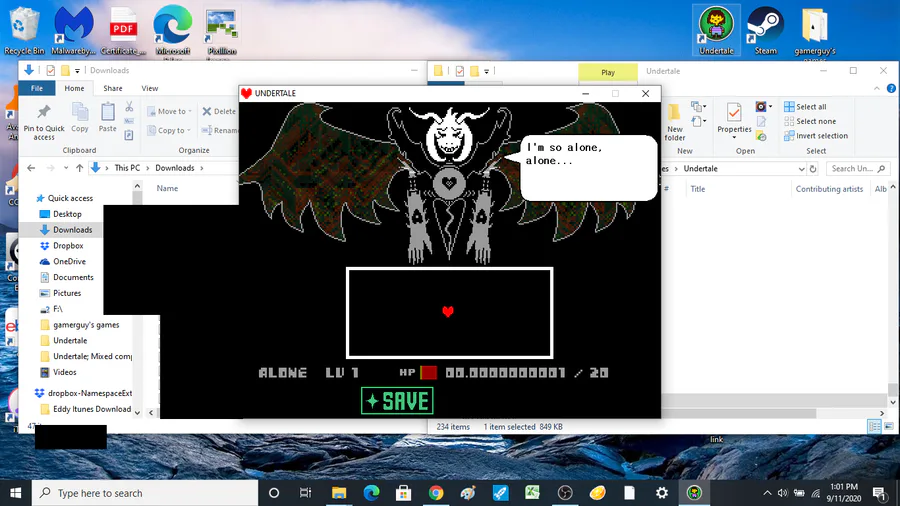
Task: Click New folder in Undertale window ribbon
Action: click(x=674, y=123)
